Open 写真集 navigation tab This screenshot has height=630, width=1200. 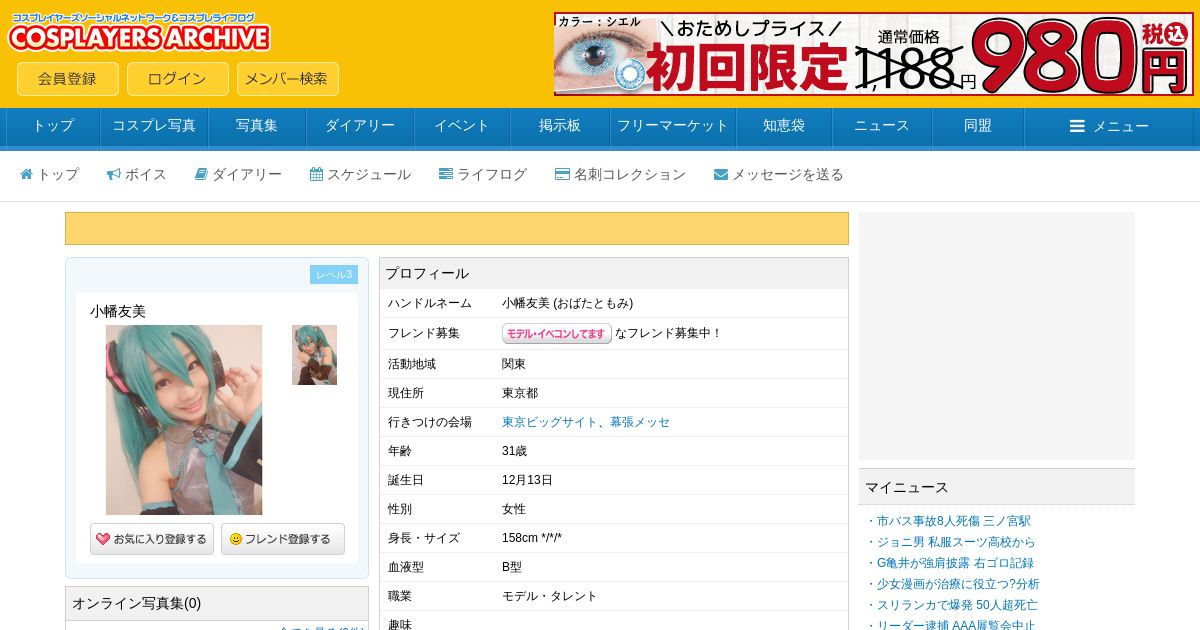(x=257, y=126)
